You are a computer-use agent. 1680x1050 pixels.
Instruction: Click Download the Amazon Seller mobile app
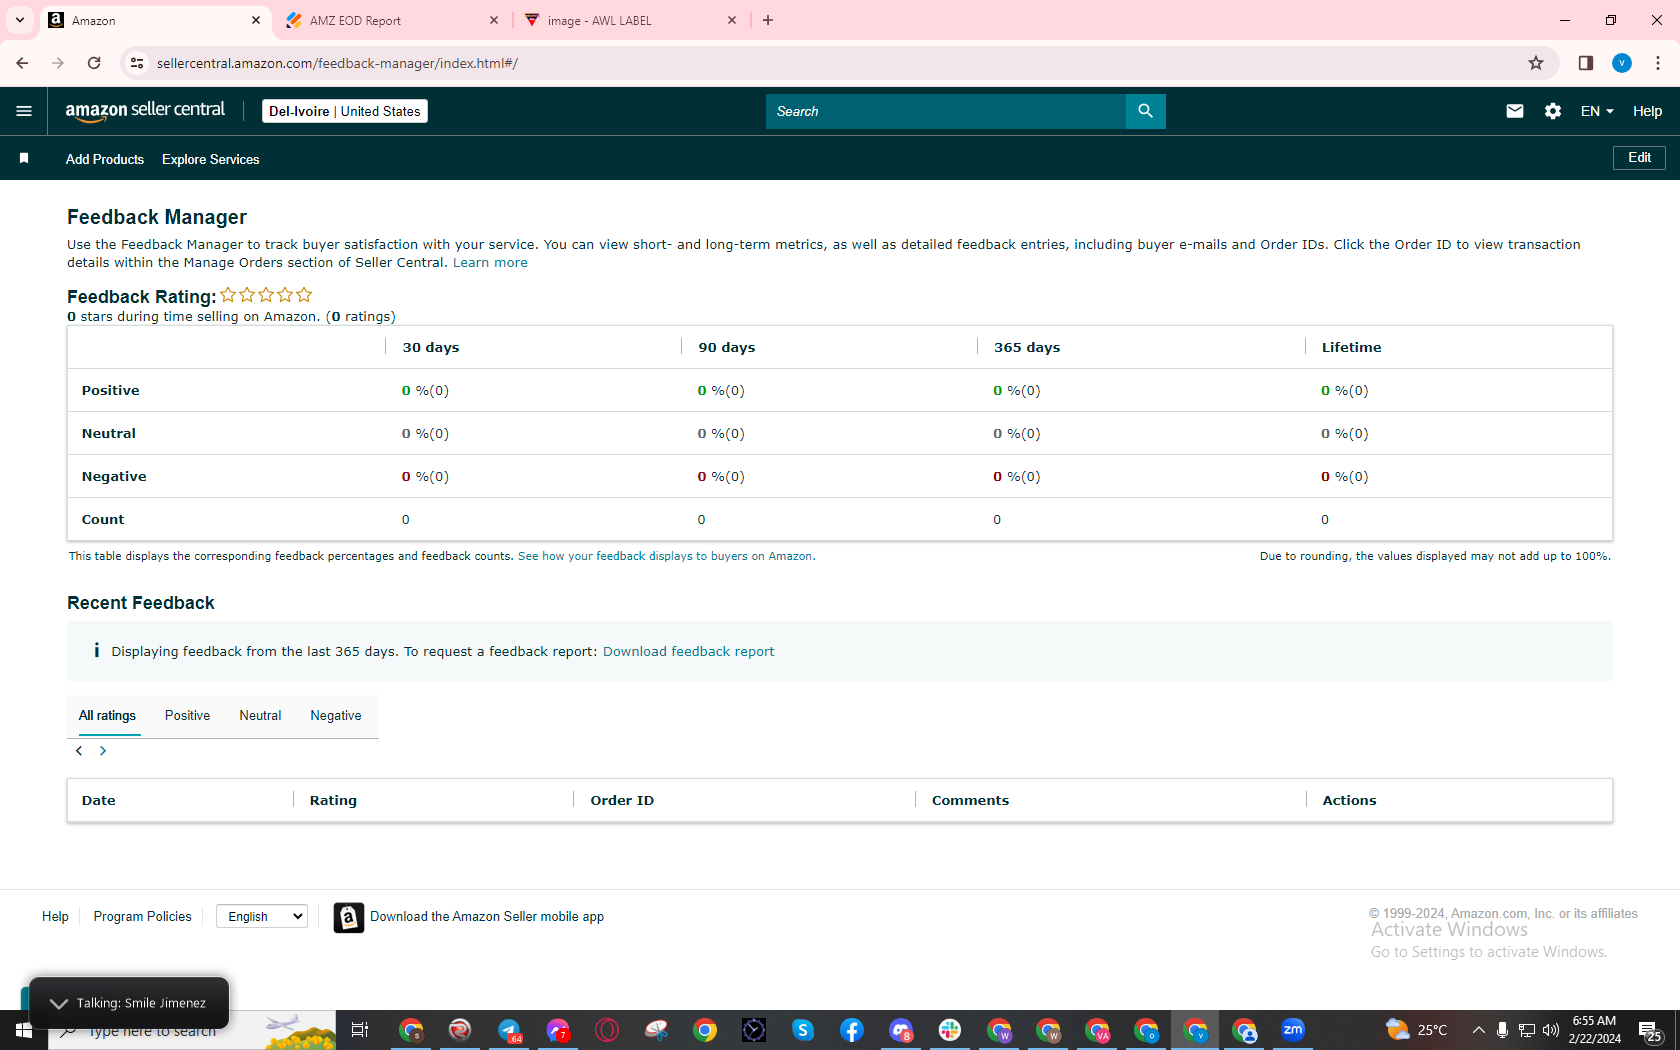487,917
